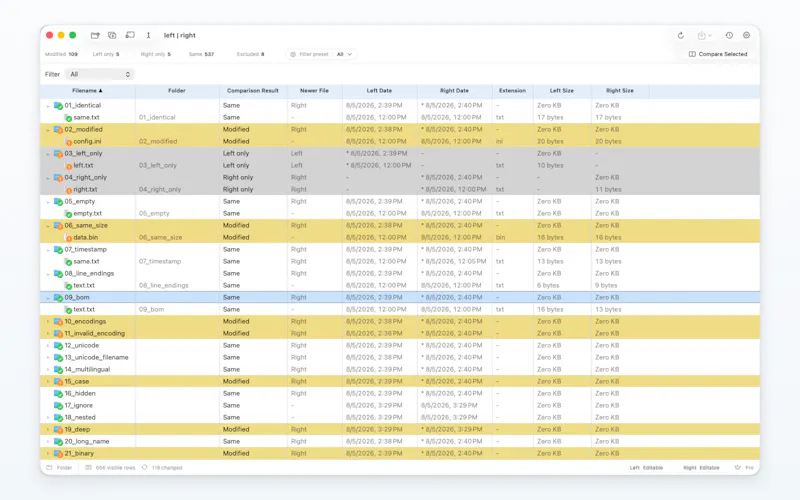Viewport: 800px width, 500px height.
Task: Collapse the 01_identical folder
Action: click(48, 106)
